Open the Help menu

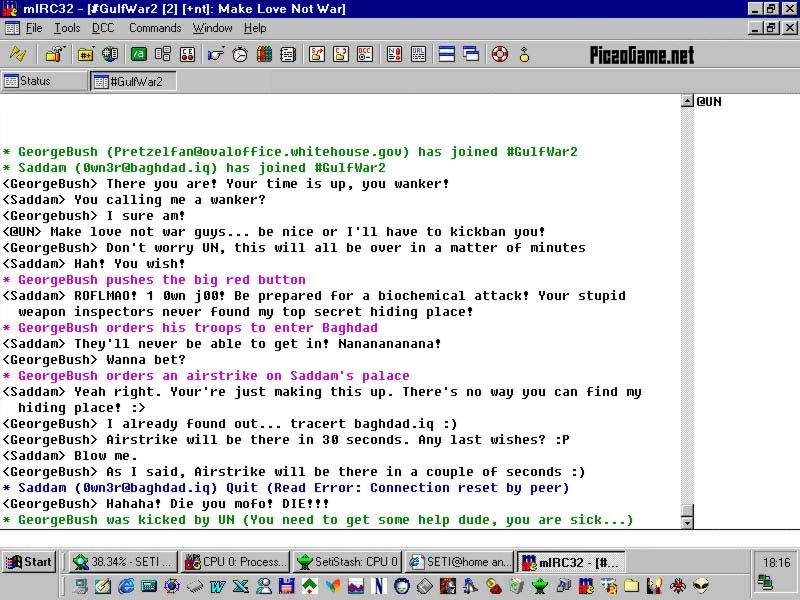255,28
